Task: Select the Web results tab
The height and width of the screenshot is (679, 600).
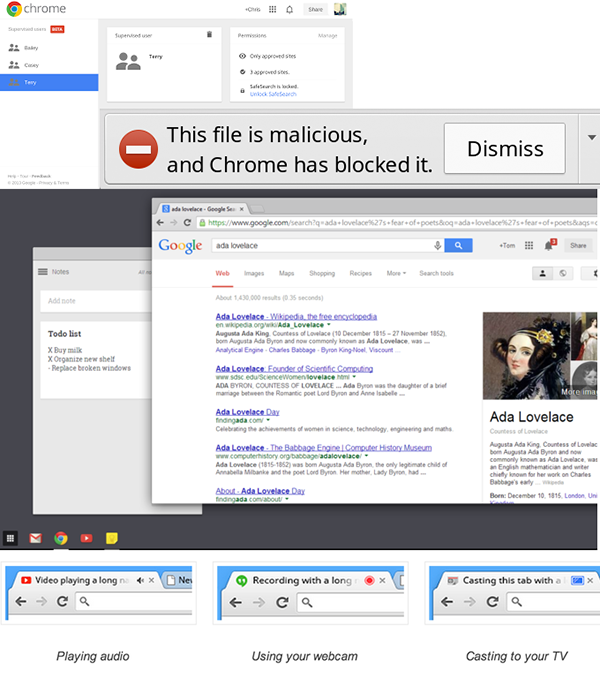Action: pyautogui.click(x=223, y=273)
